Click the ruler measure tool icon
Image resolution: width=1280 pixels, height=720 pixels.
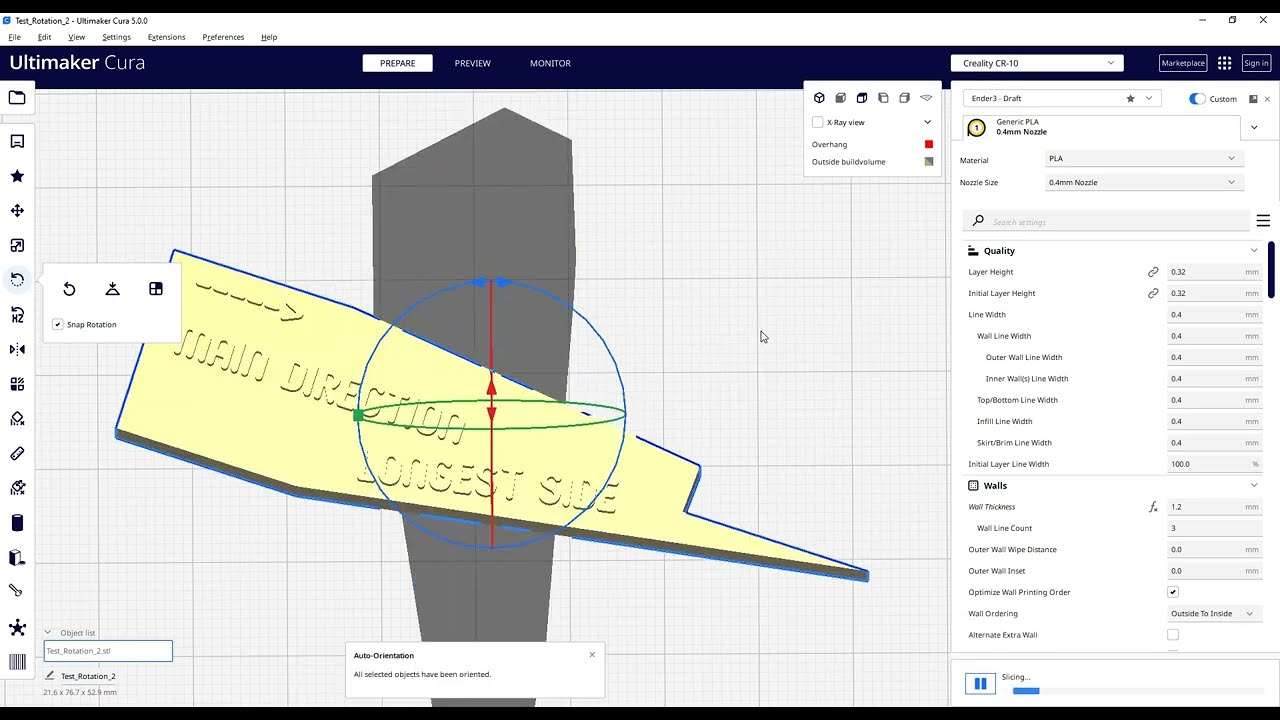click(17, 454)
